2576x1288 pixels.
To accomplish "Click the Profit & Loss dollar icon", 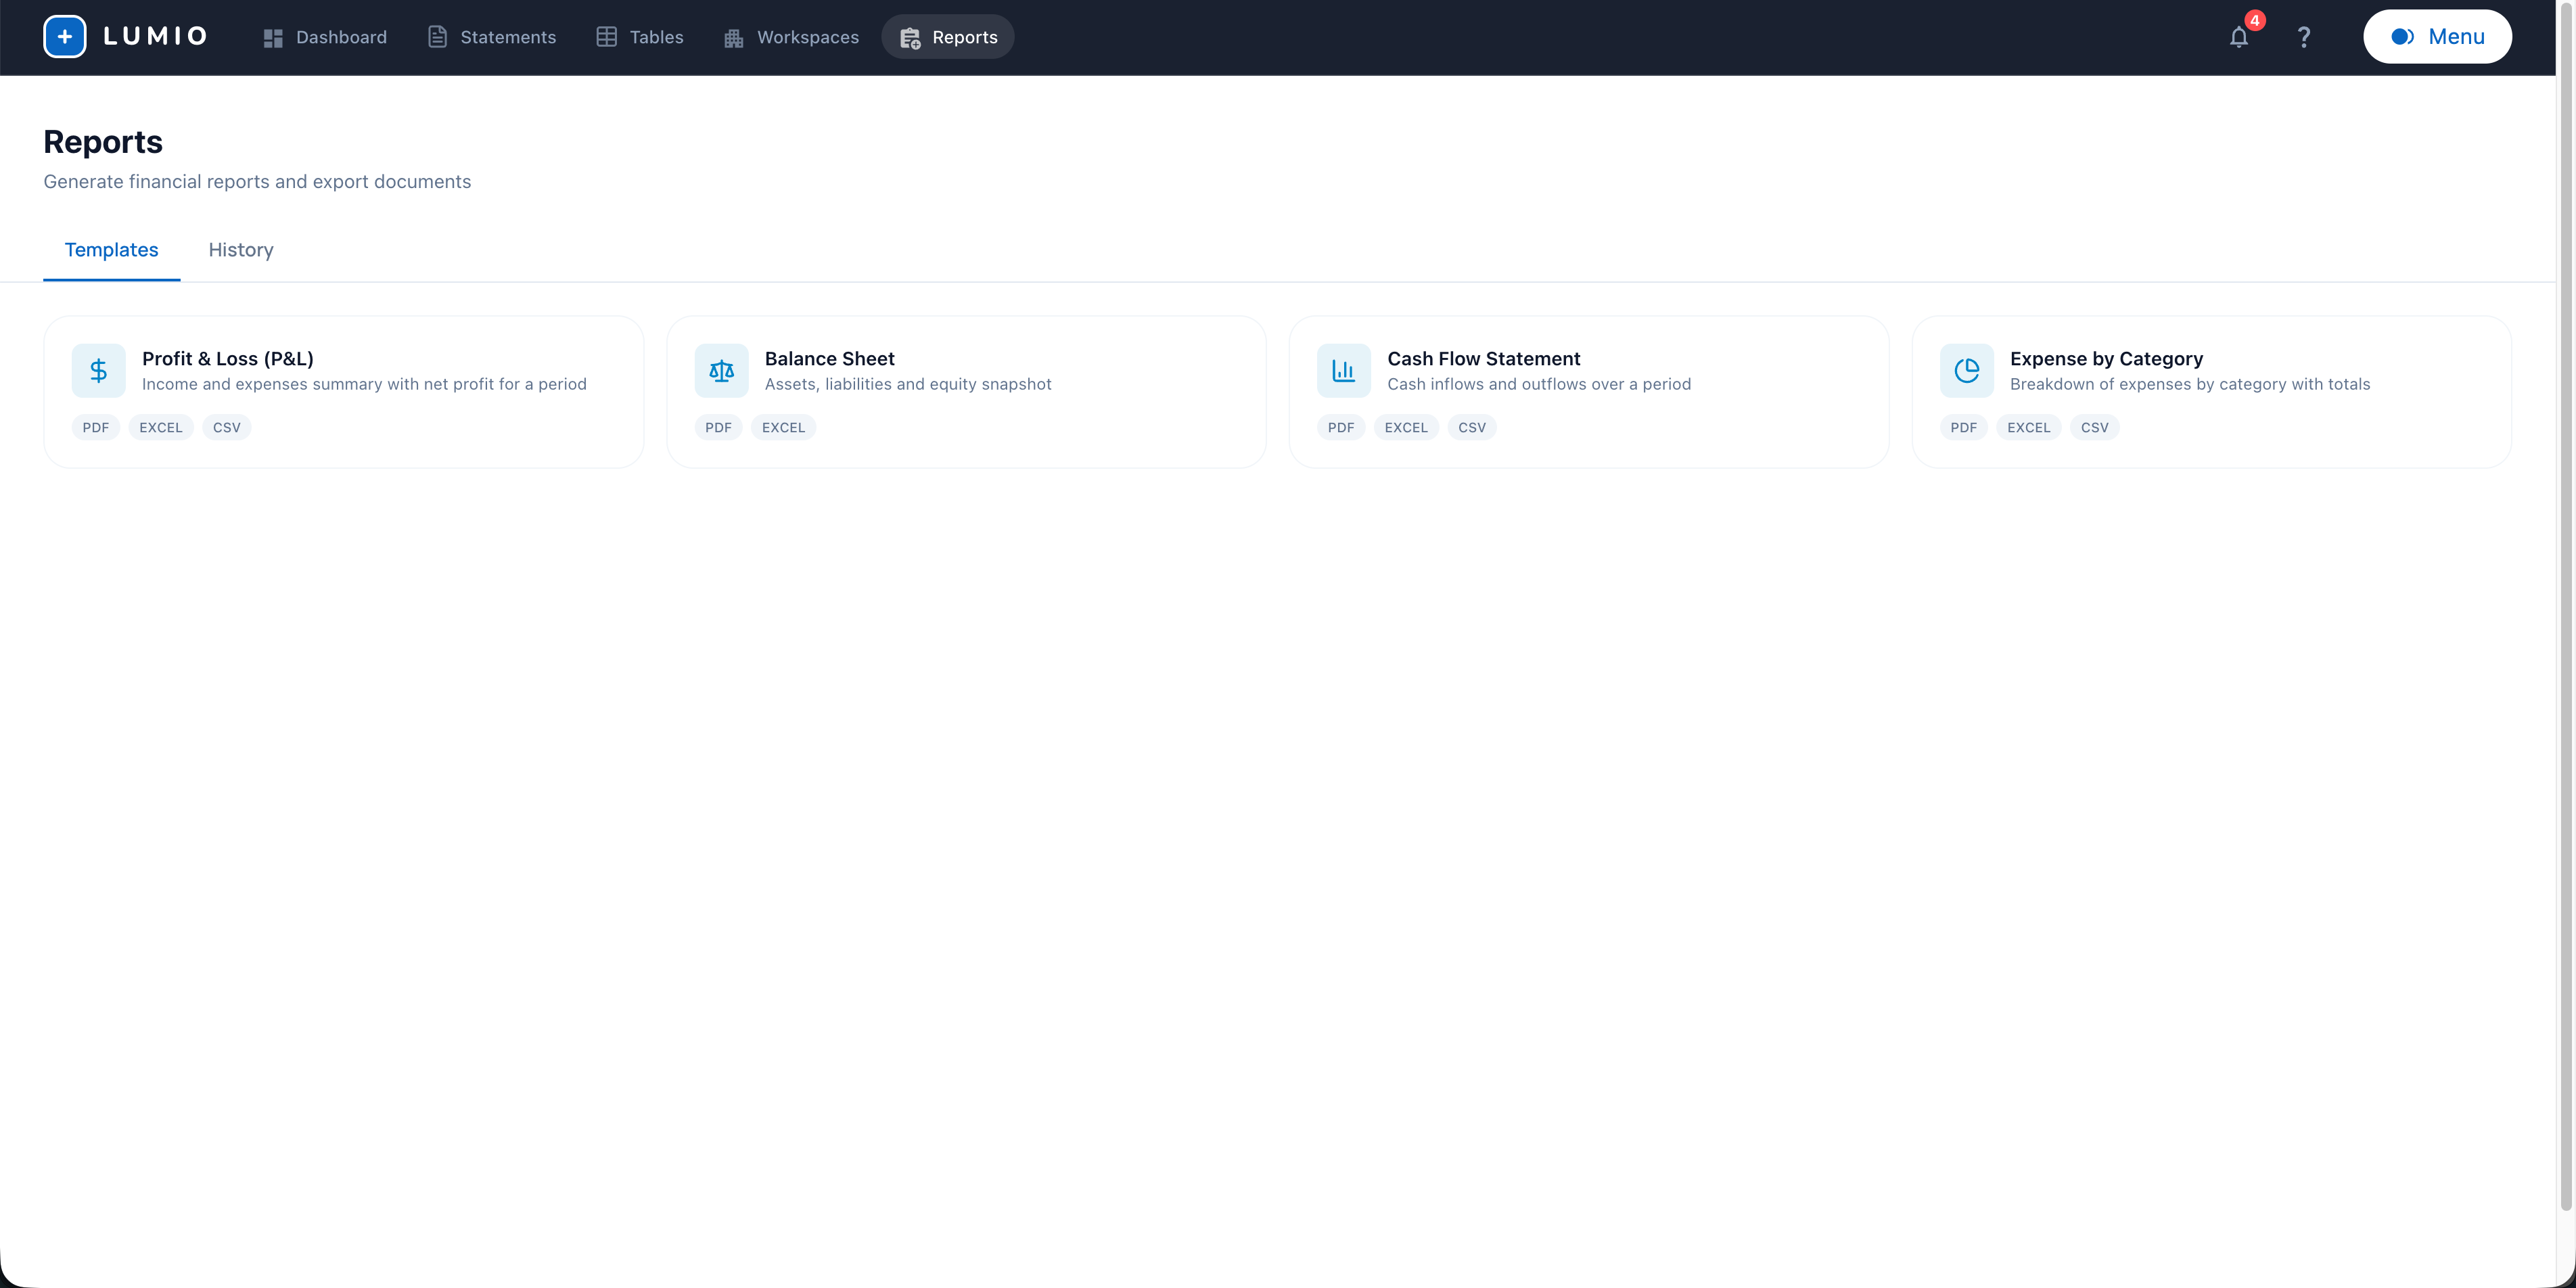I will 99,371.
